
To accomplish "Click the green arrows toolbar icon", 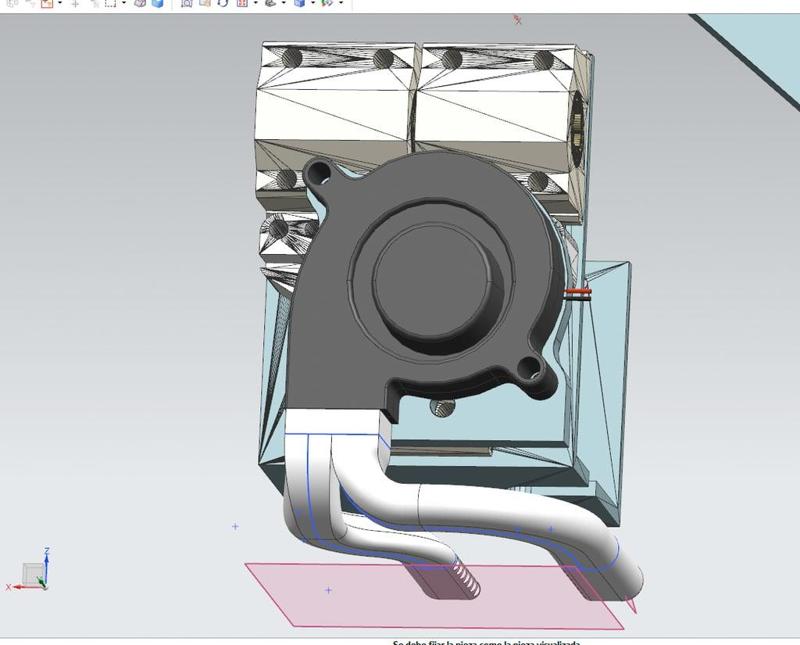I will [328, 3].
